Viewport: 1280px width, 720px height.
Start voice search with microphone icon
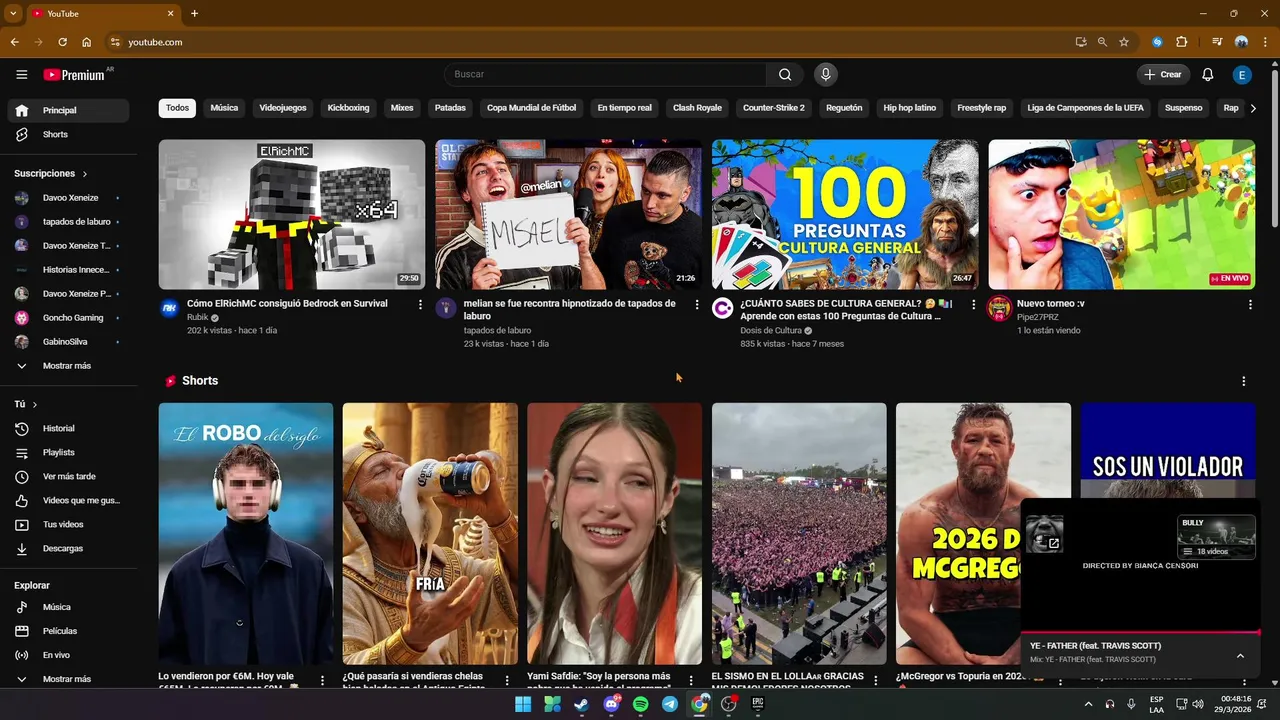[825, 75]
